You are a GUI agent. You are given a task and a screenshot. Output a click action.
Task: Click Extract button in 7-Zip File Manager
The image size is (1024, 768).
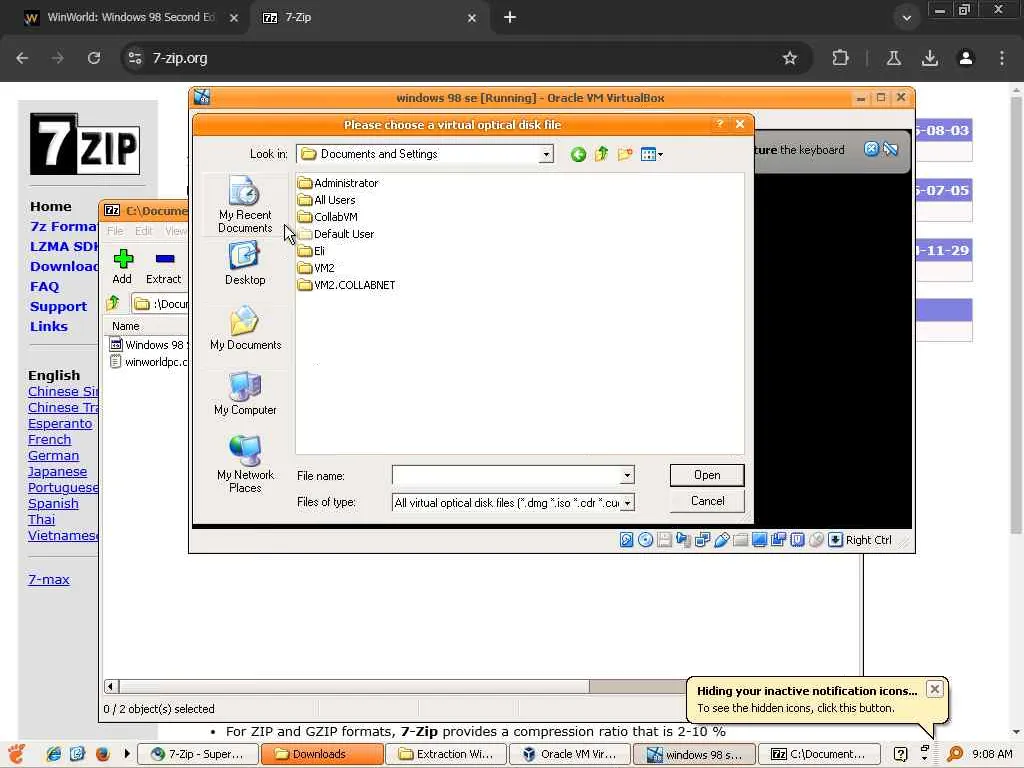pos(163,266)
